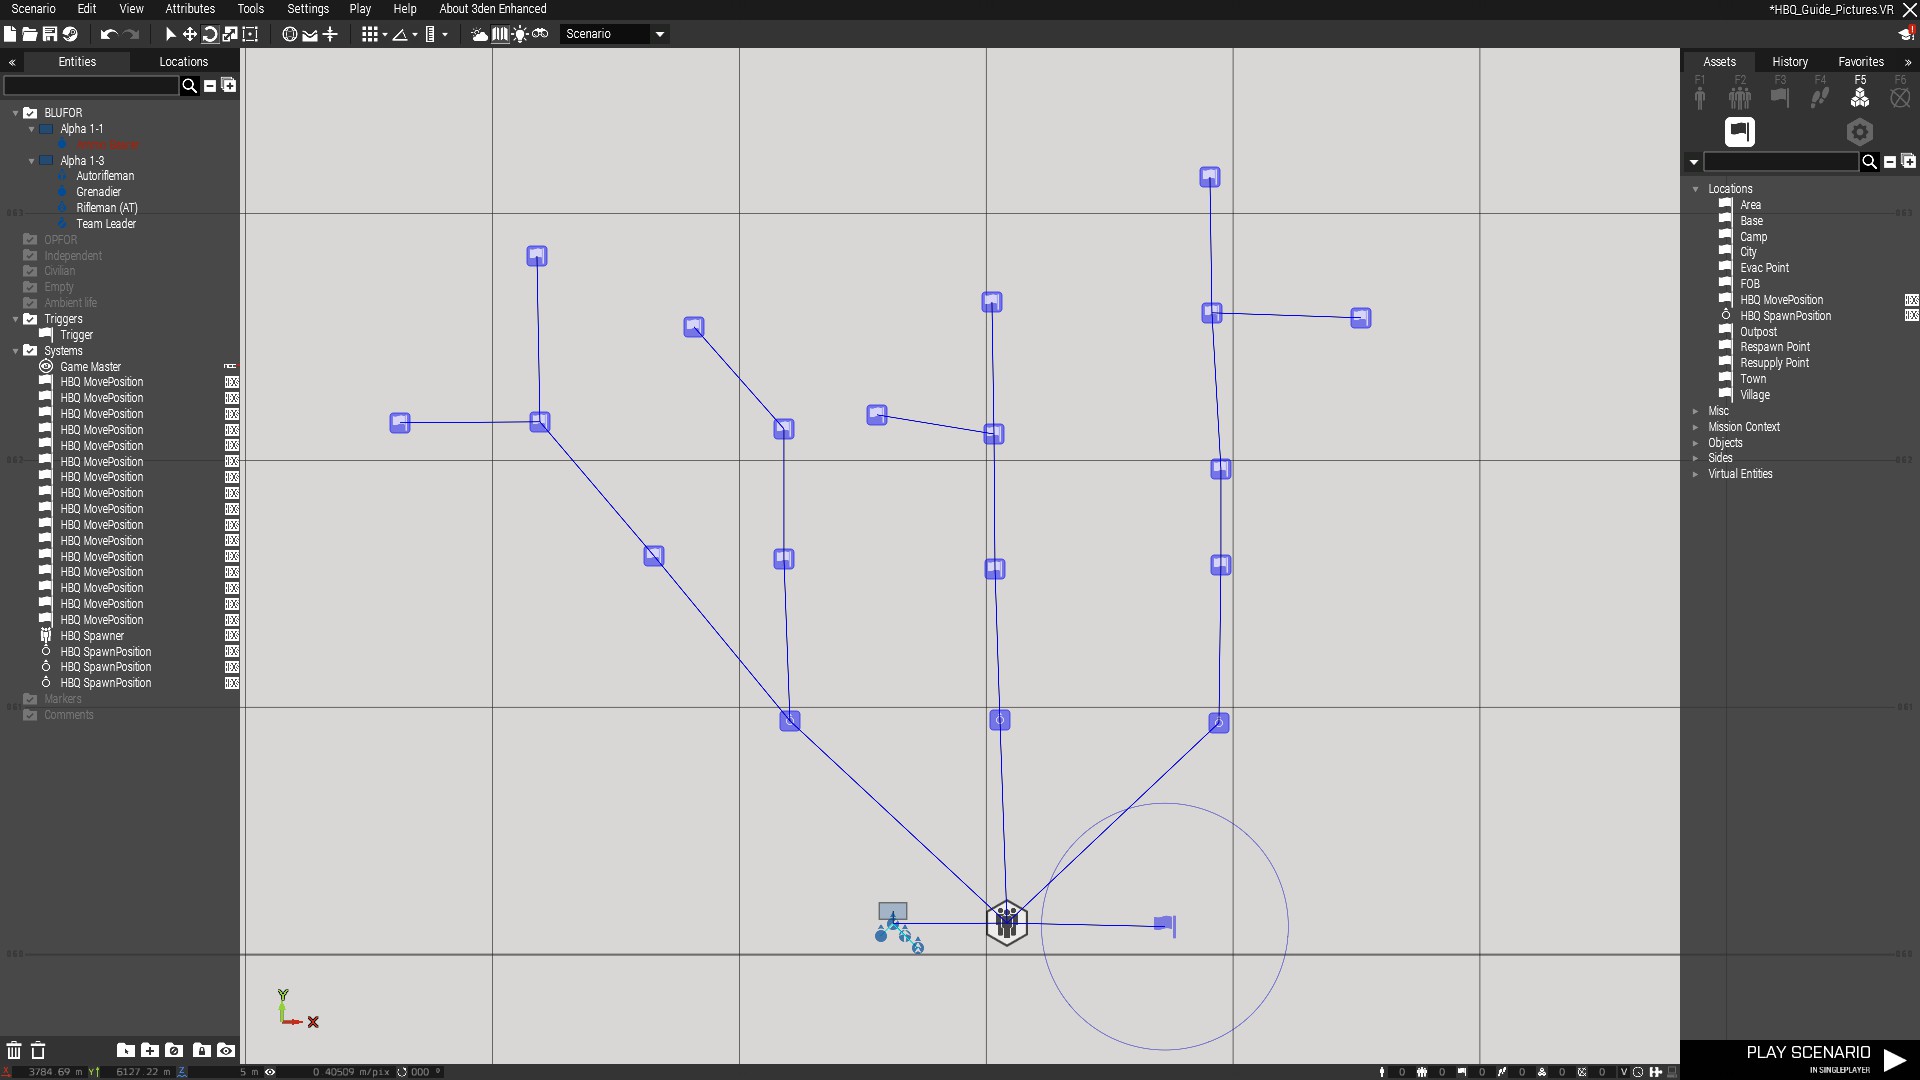1920x1080 pixels.
Task: Click the entity list search magnifier
Action: (189, 86)
